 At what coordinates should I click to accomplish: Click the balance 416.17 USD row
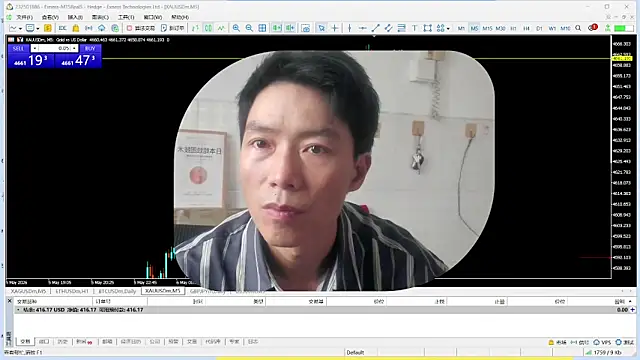tap(324, 310)
